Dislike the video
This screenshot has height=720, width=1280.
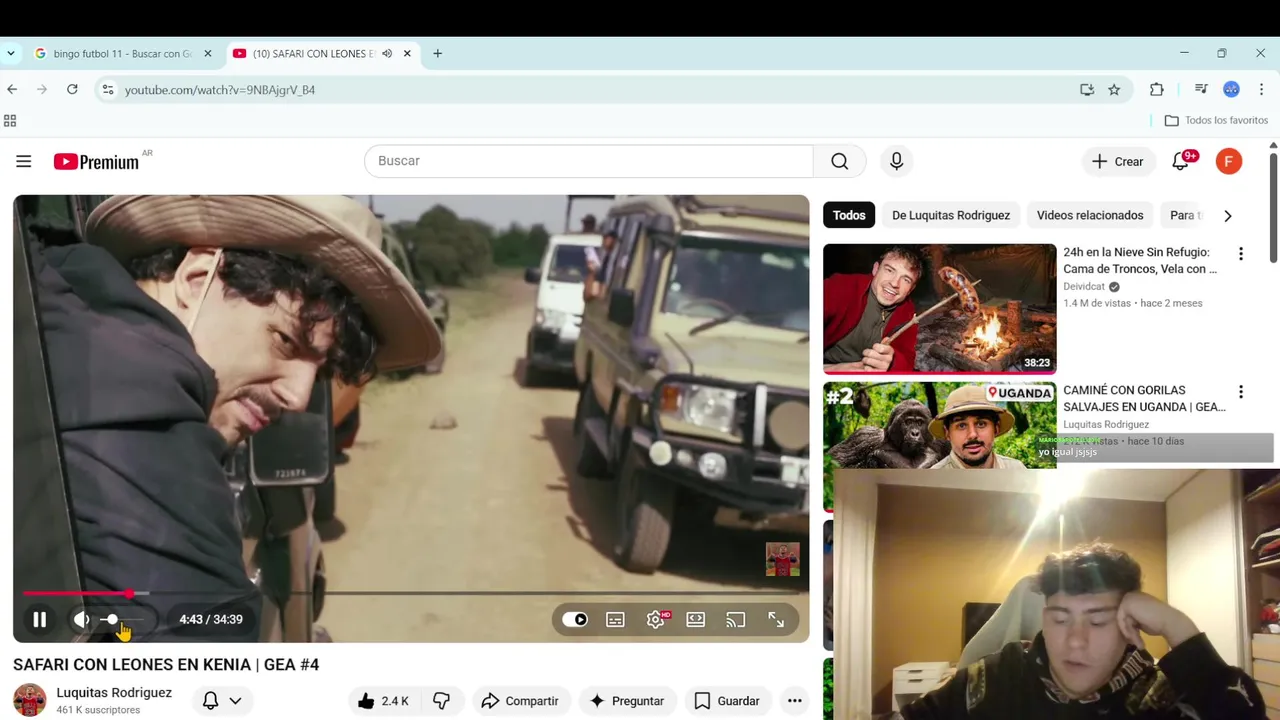pos(442,701)
